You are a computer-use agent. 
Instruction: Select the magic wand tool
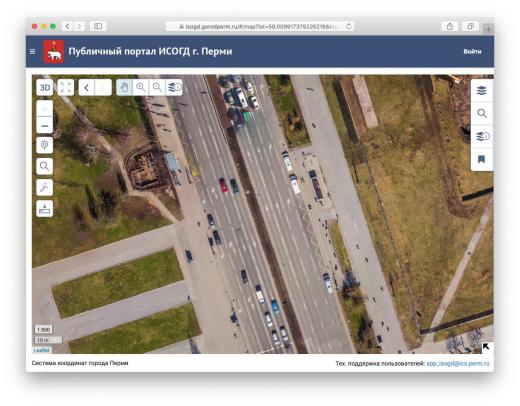(44, 188)
